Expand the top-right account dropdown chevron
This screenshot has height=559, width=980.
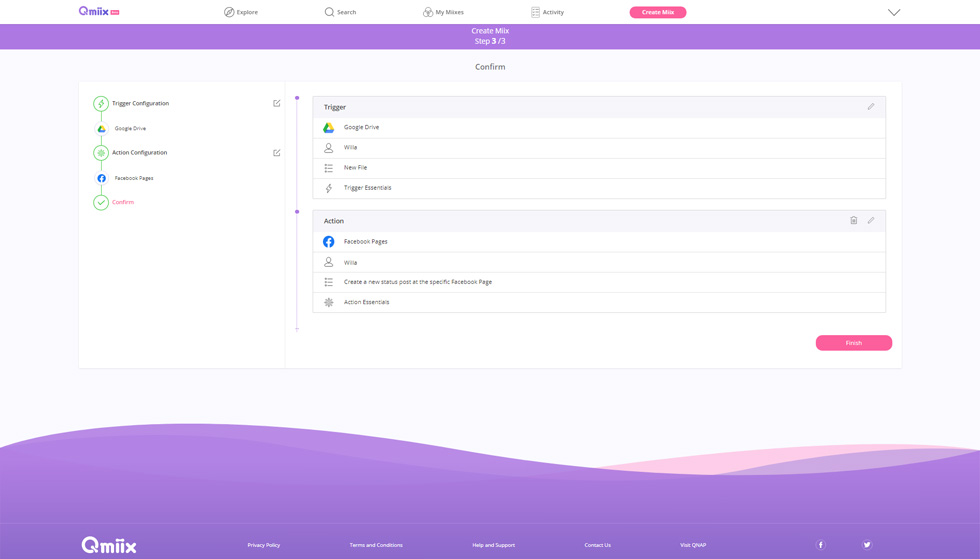coord(894,12)
